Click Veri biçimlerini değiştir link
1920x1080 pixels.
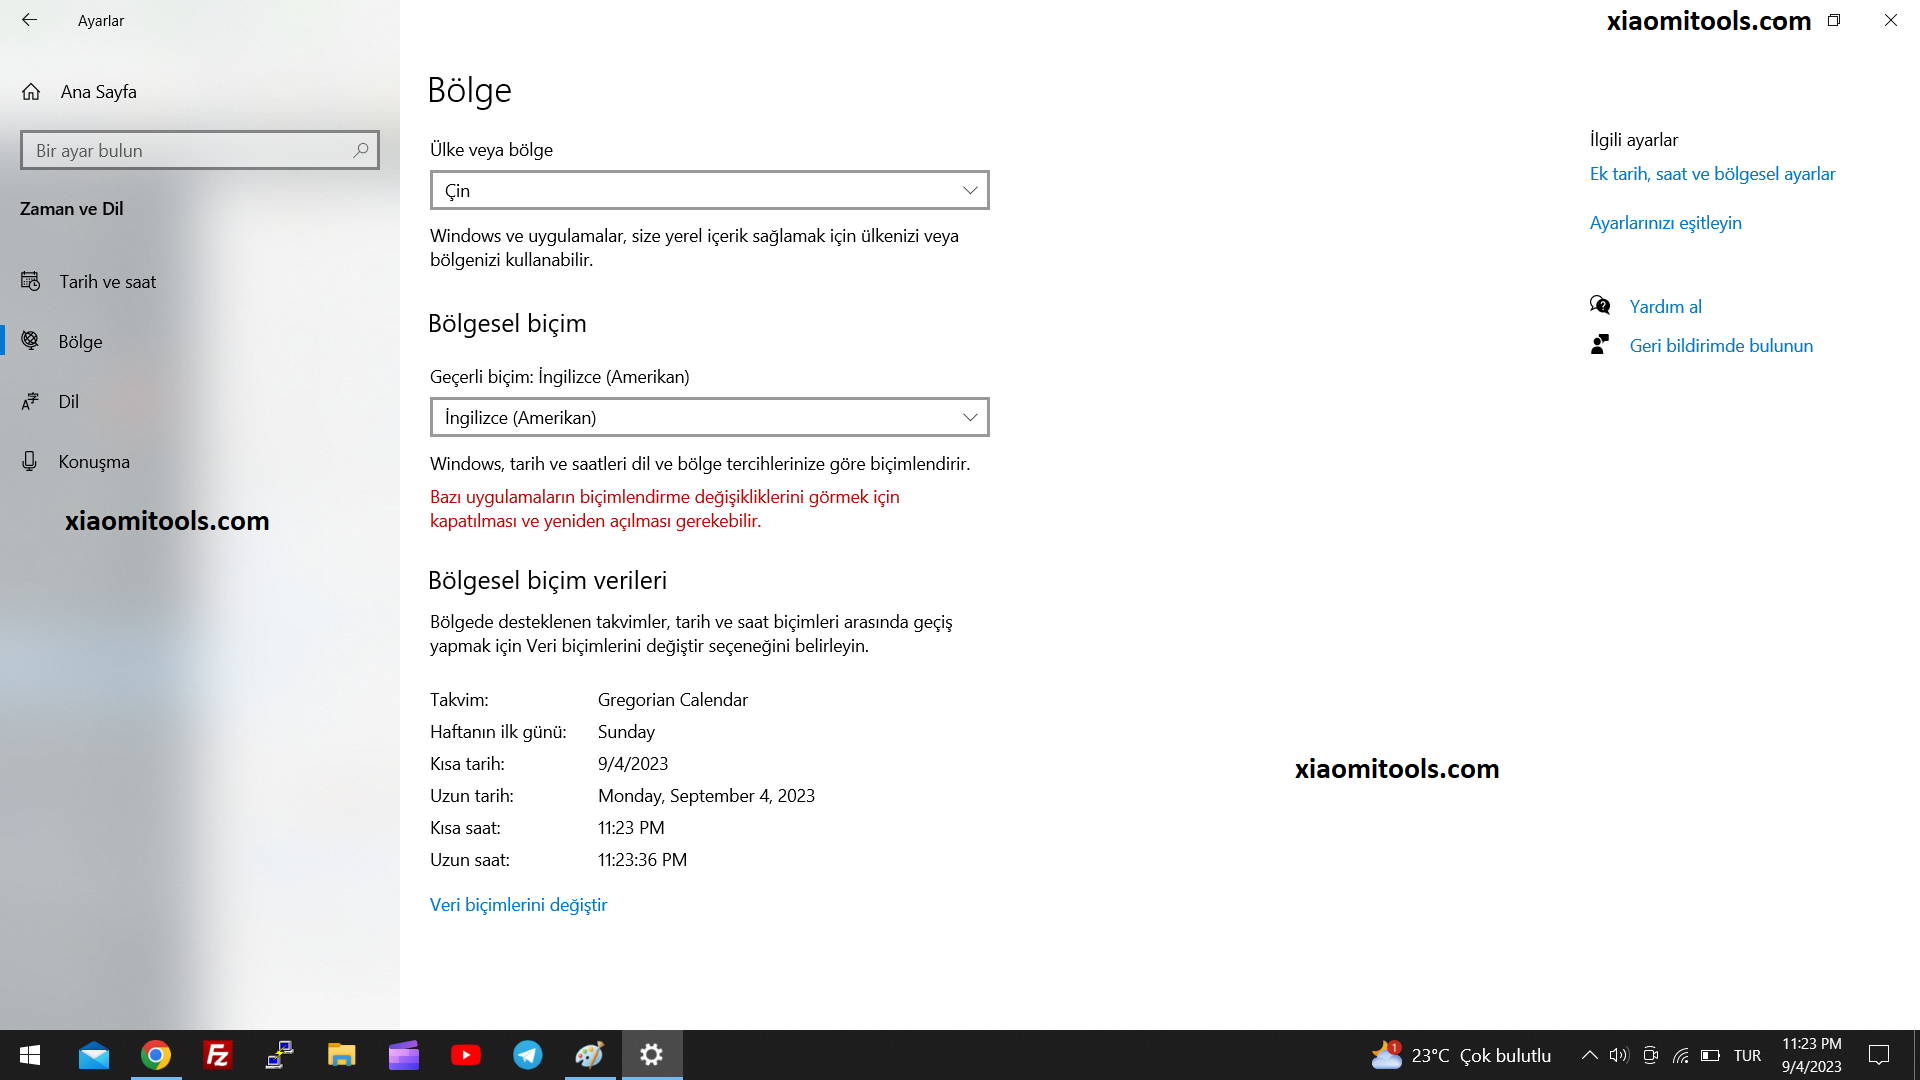click(518, 905)
